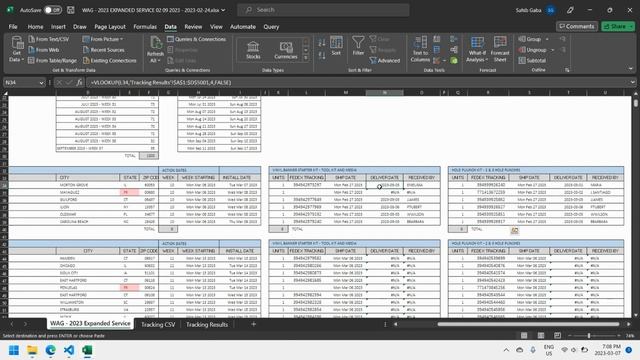
Task: Open Visual Studio Code from taskbar
Action: pos(69,350)
